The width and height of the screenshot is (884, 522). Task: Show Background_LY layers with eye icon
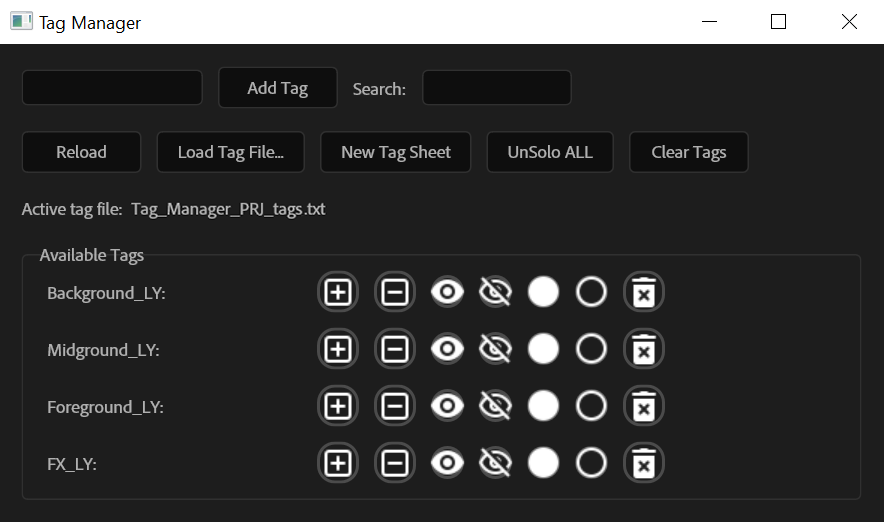[x=448, y=292]
